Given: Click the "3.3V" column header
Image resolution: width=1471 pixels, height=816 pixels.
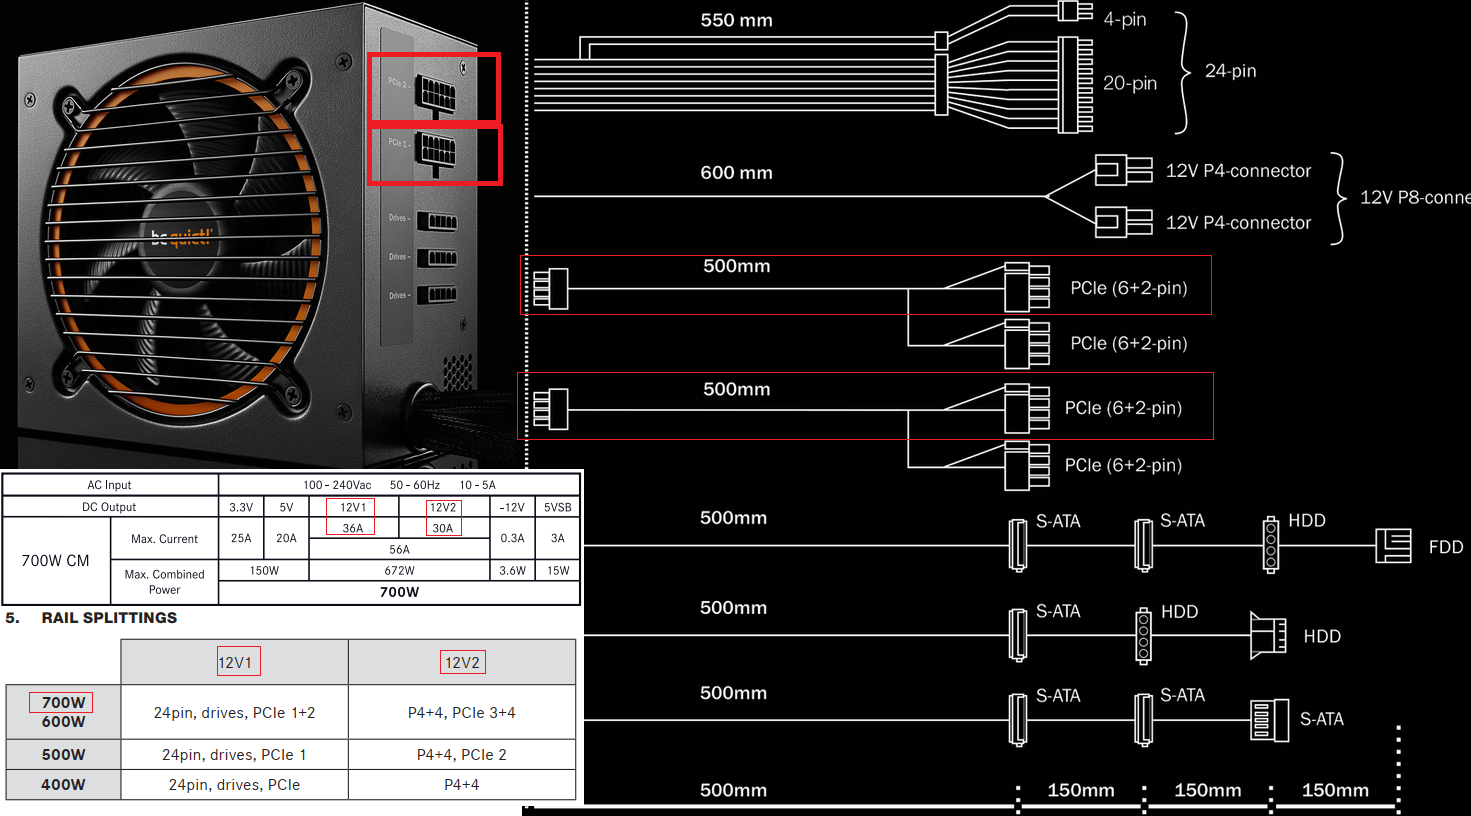Looking at the screenshot, I should [241, 507].
